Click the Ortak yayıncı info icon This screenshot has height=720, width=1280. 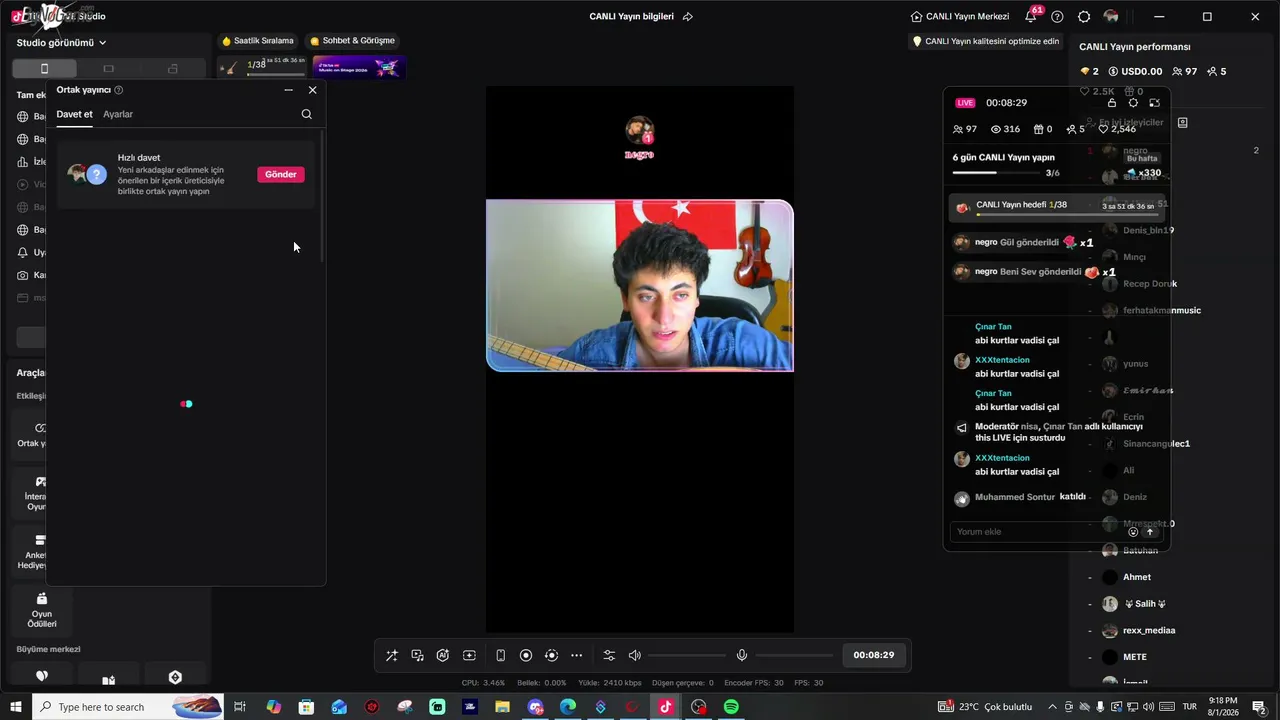pos(119,90)
